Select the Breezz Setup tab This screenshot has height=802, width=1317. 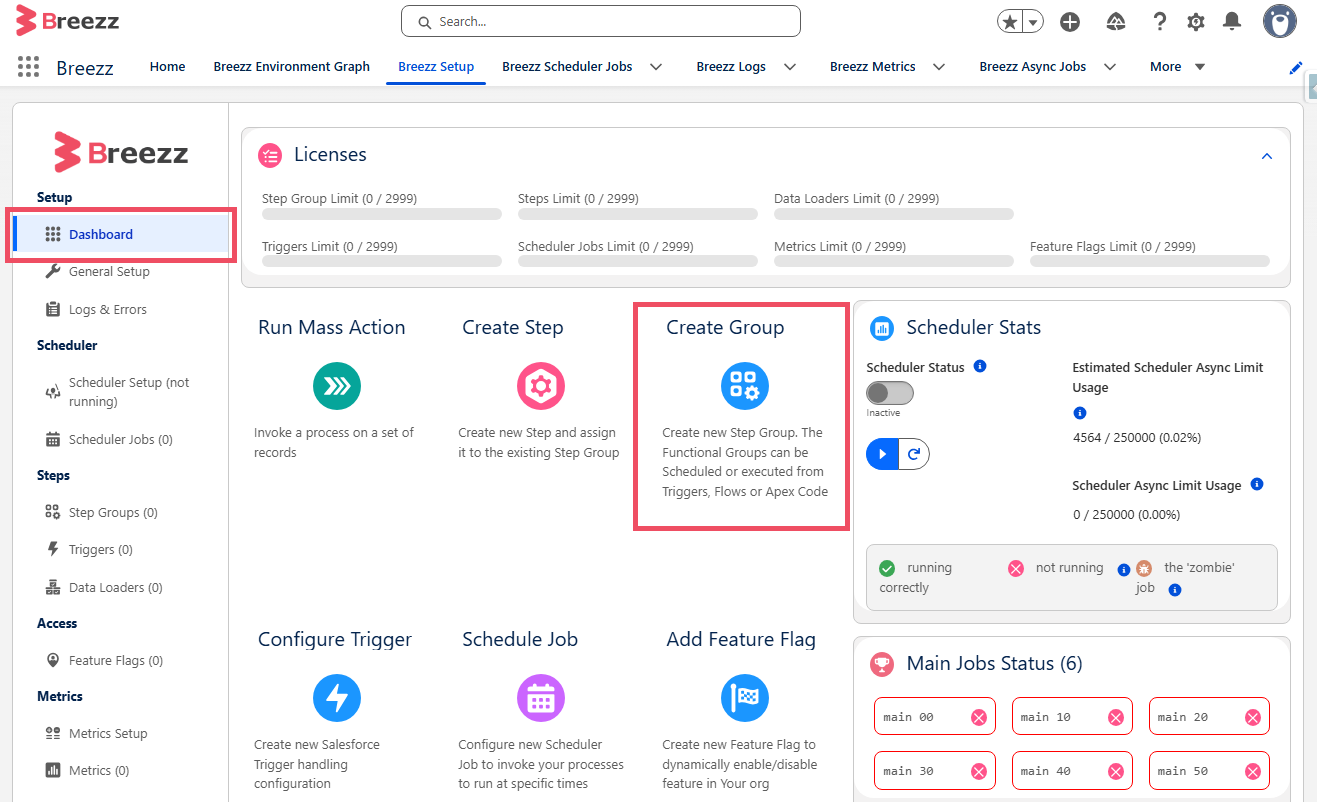tap(436, 67)
